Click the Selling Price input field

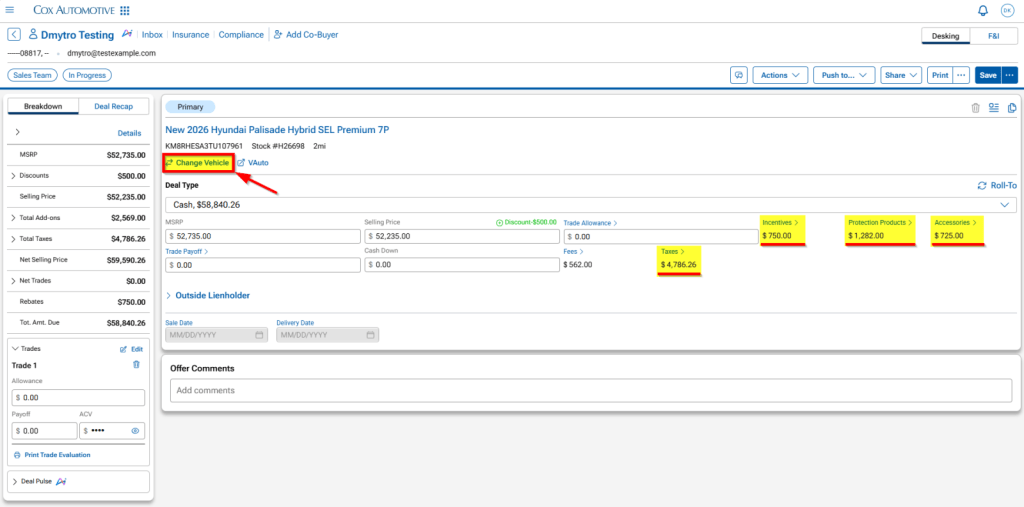462,237
